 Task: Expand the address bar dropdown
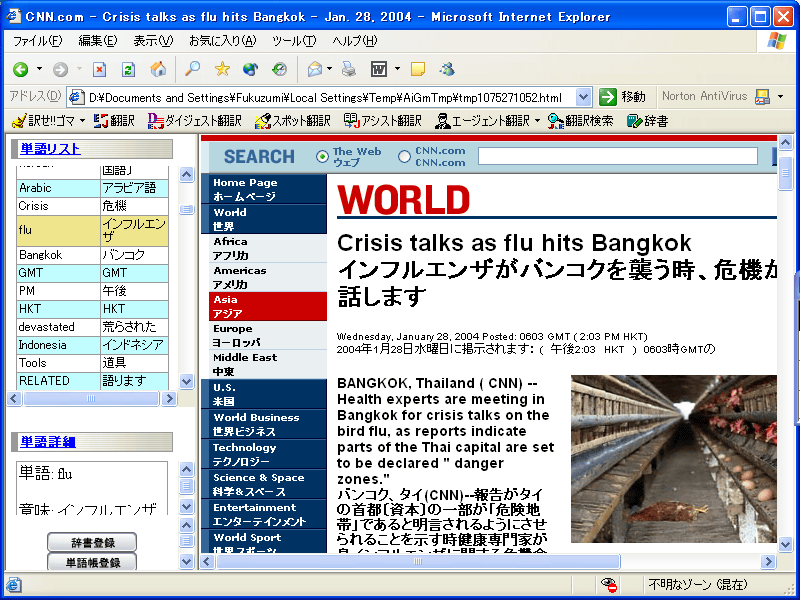click(x=583, y=97)
